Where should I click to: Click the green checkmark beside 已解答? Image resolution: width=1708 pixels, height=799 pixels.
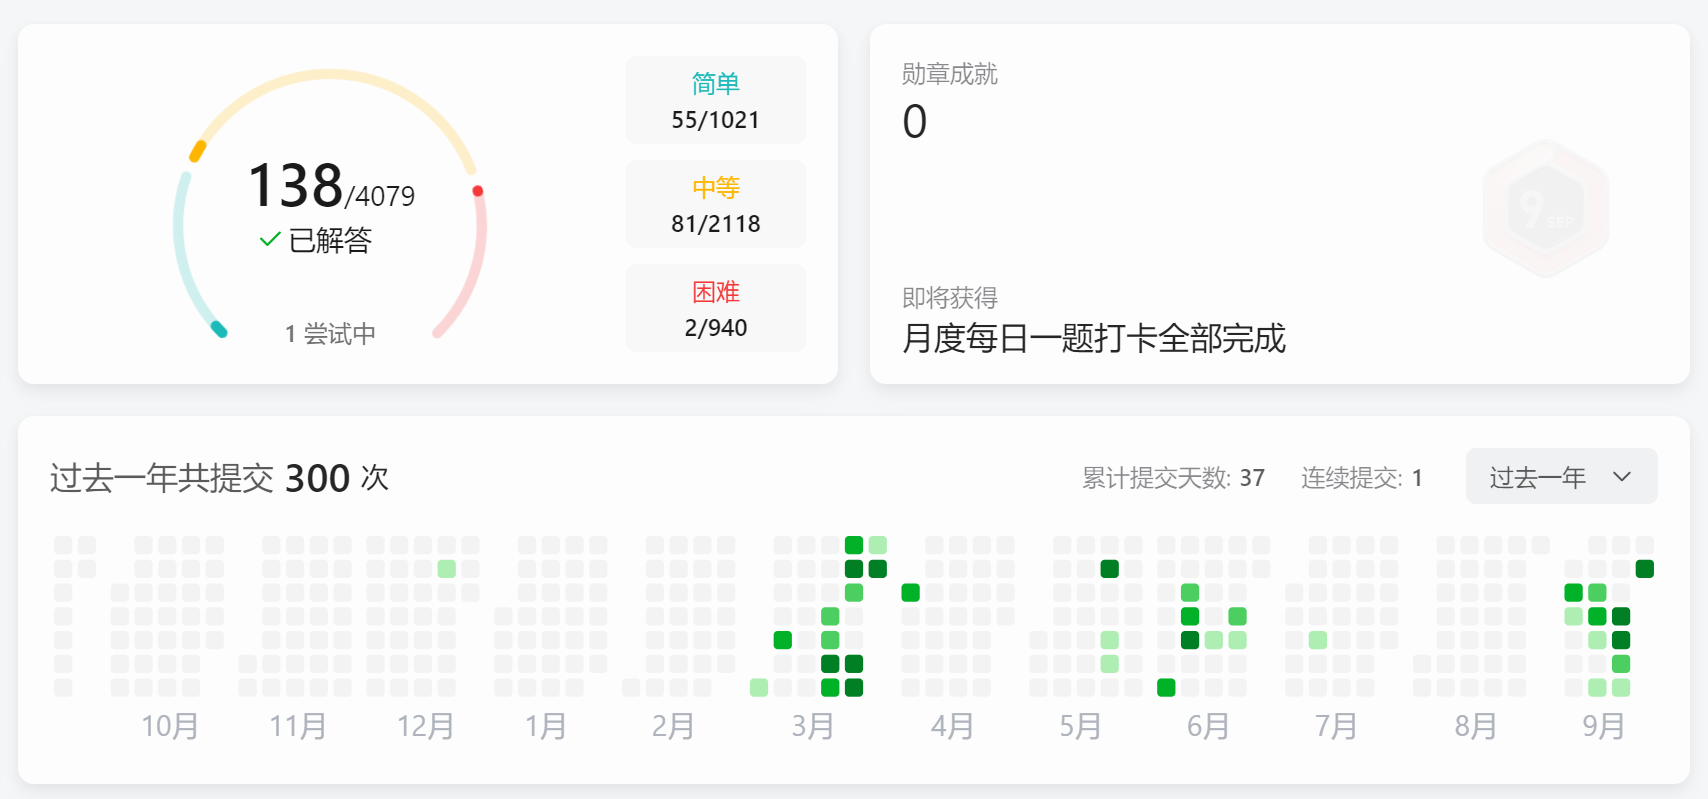tap(269, 240)
